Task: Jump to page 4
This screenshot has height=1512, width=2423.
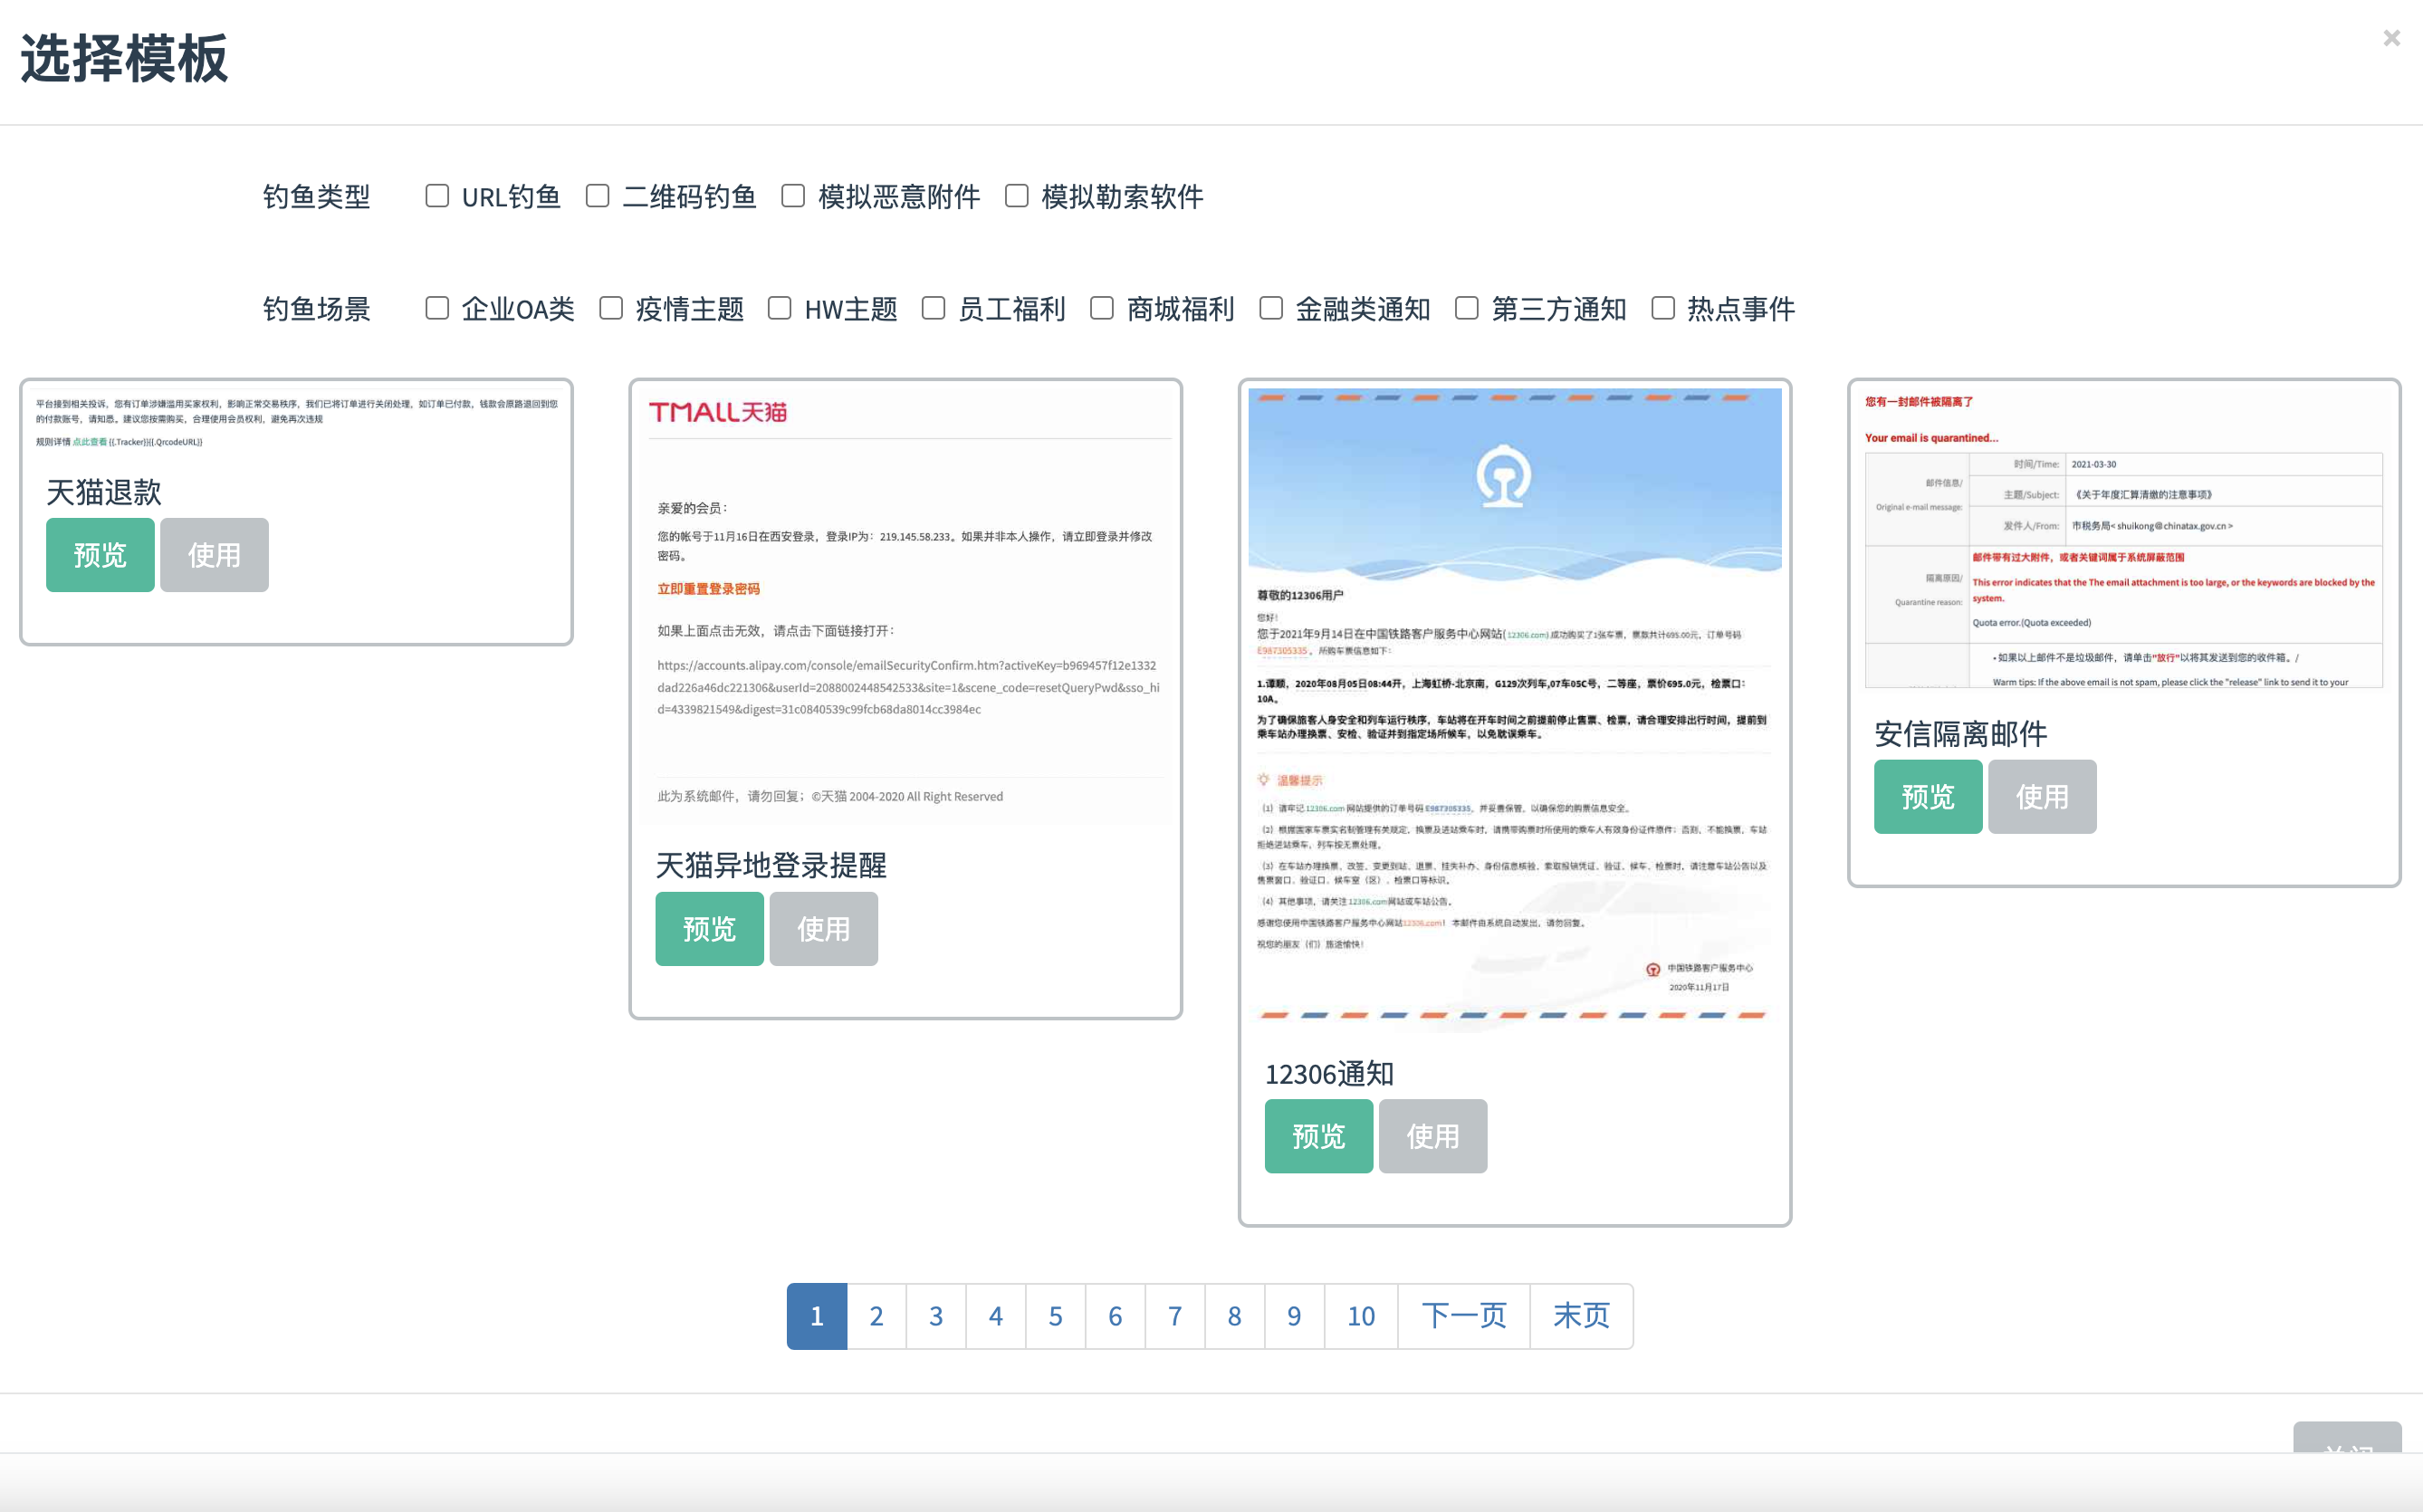Action: (995, 1316)
